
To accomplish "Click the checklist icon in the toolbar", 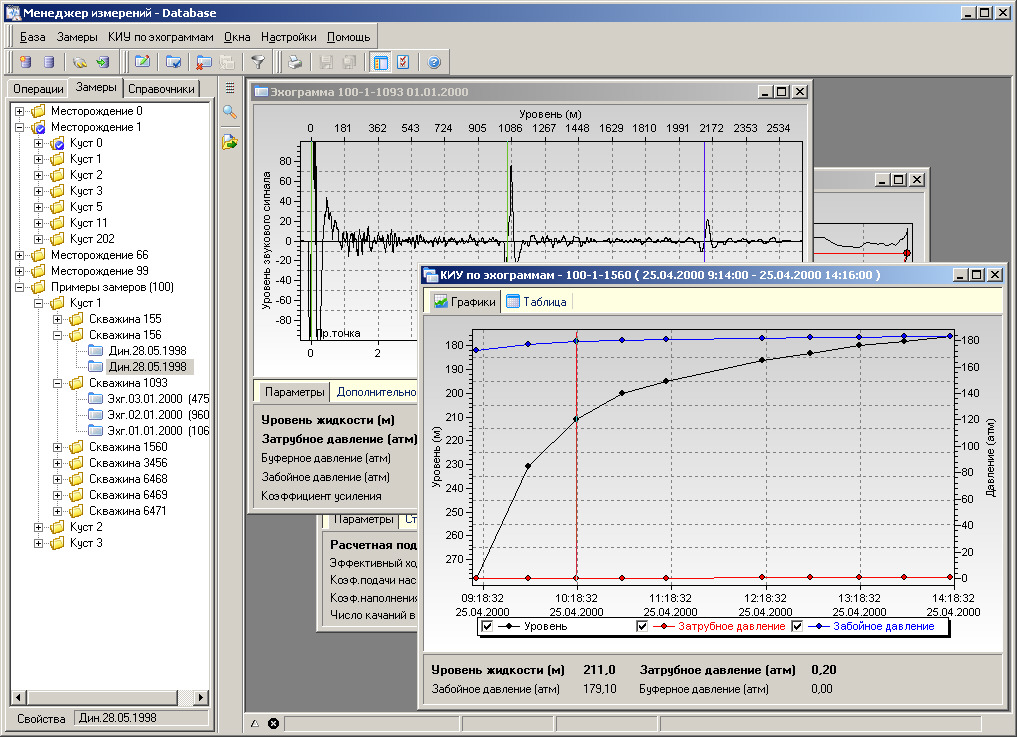I will [x=403, y=62].
